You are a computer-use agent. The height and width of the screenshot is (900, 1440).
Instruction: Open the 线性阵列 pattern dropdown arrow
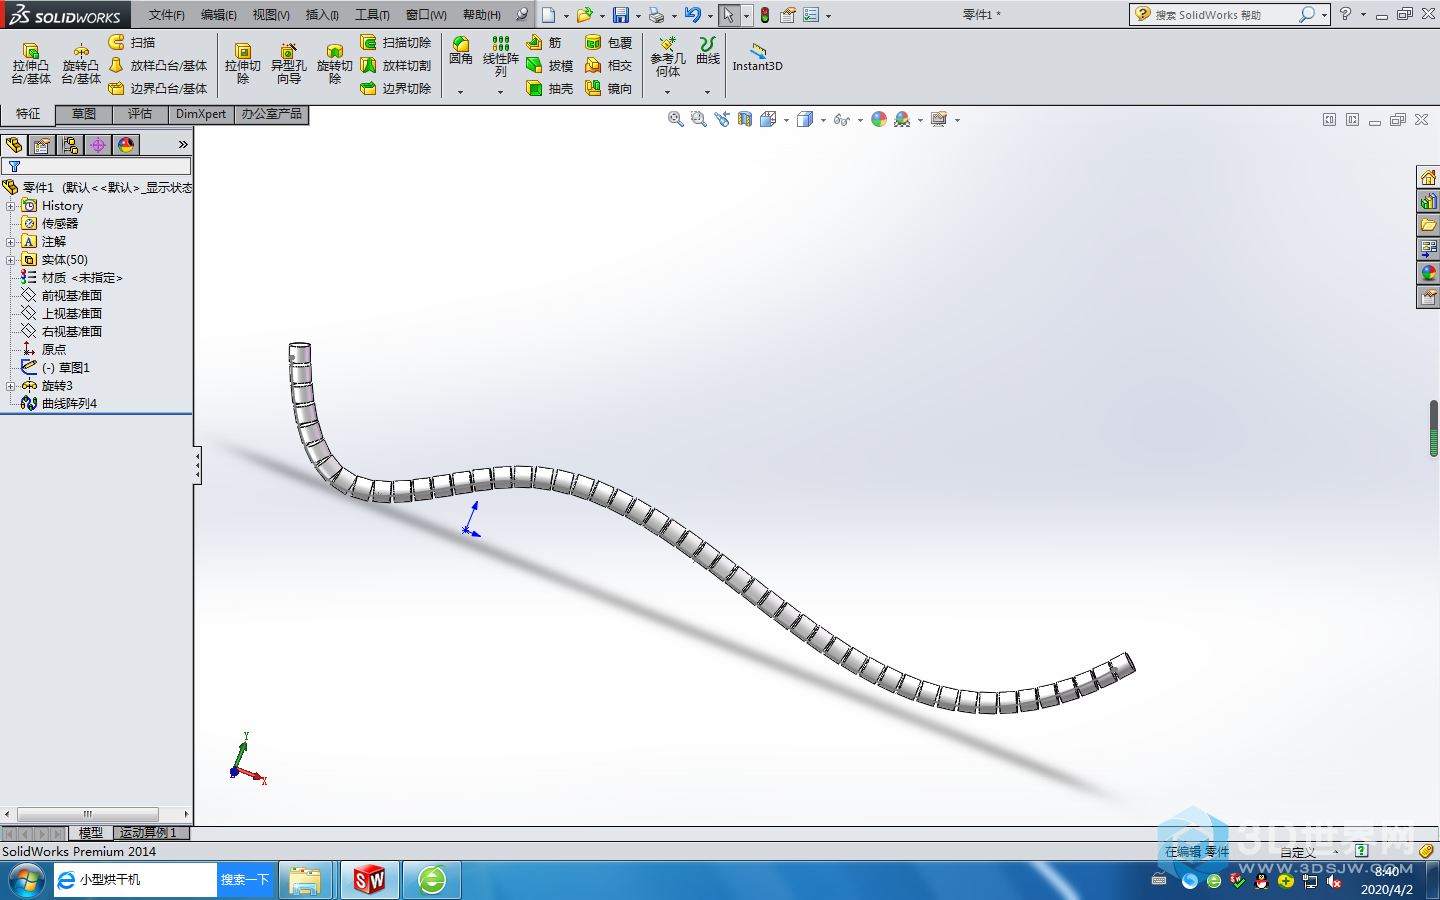click(x=501, y=92)
